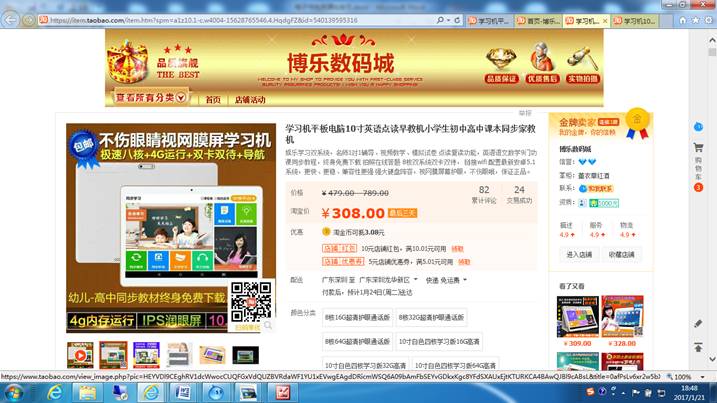
Task: Select 8核16G超清护眼通话版 option
Action: pos(355,317)
